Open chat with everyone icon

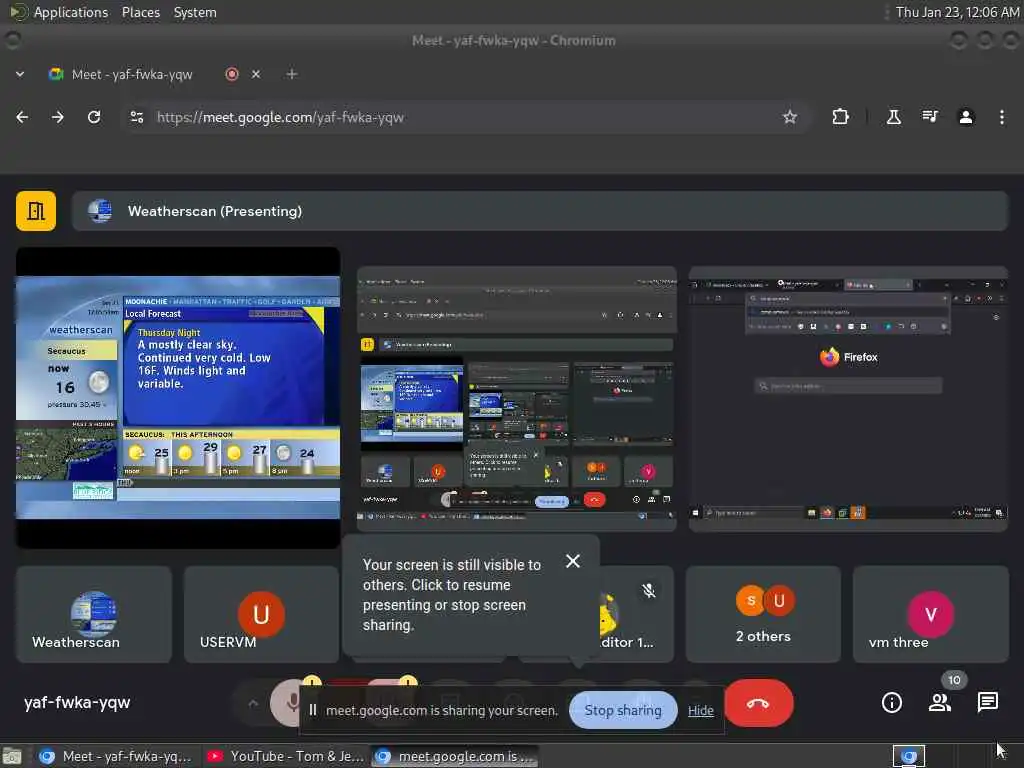click(x=987, y=703)
